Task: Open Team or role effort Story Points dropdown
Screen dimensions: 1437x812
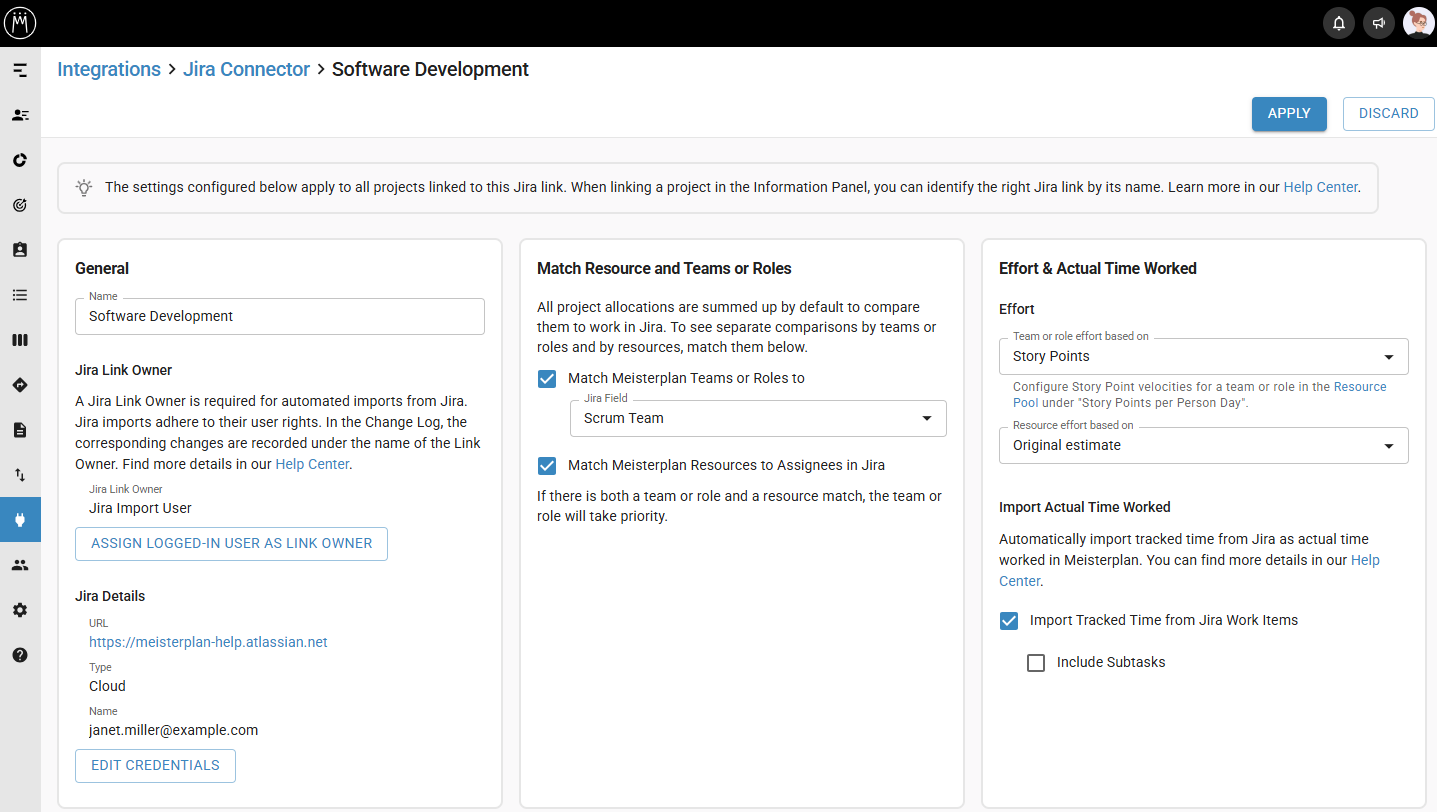Action: [x=1204, y=356]
